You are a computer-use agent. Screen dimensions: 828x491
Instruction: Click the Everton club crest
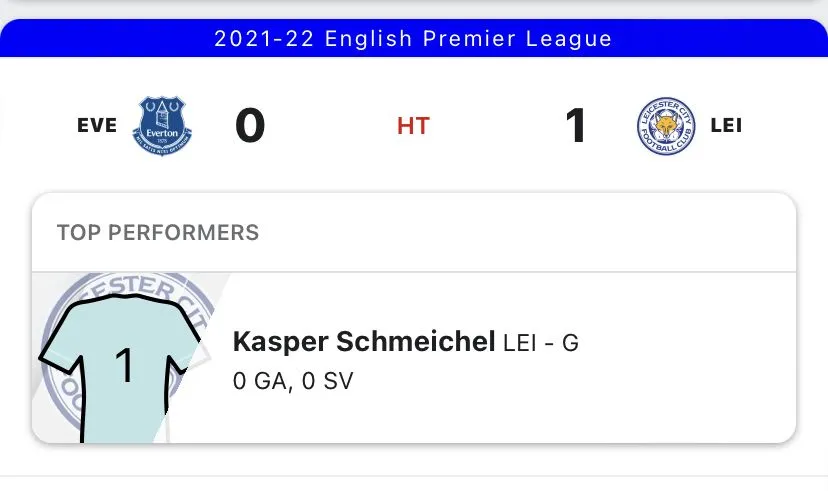click(x=163, y=126)
